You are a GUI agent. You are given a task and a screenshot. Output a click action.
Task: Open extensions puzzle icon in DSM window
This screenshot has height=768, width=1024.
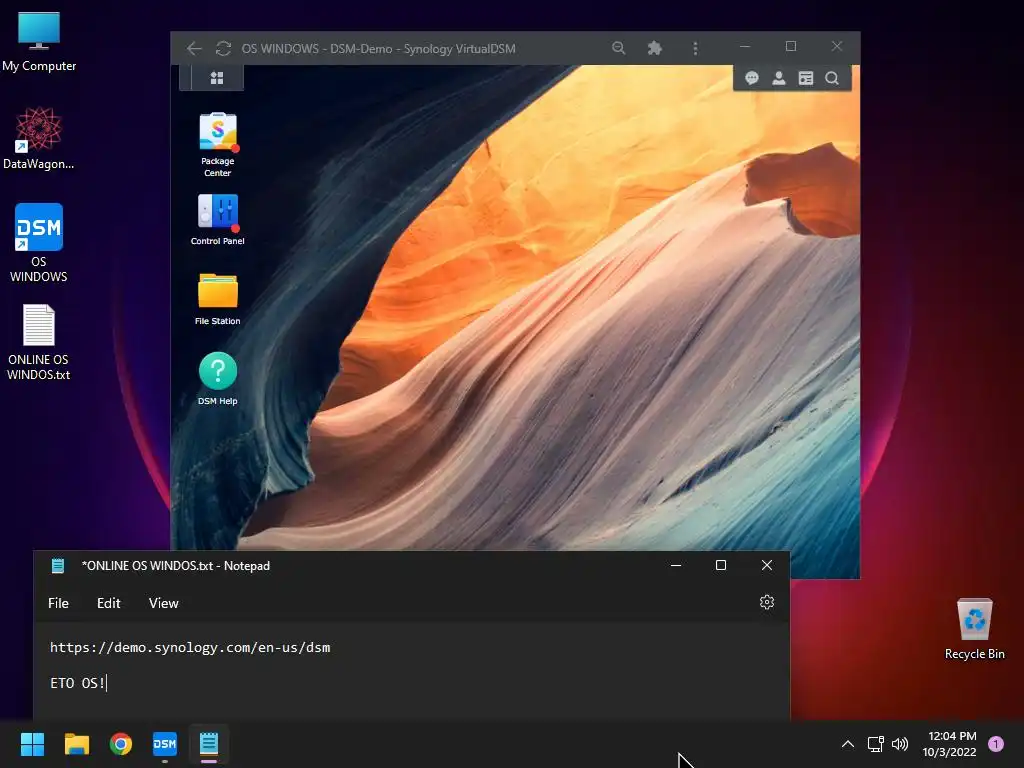[x=654, y=48]
